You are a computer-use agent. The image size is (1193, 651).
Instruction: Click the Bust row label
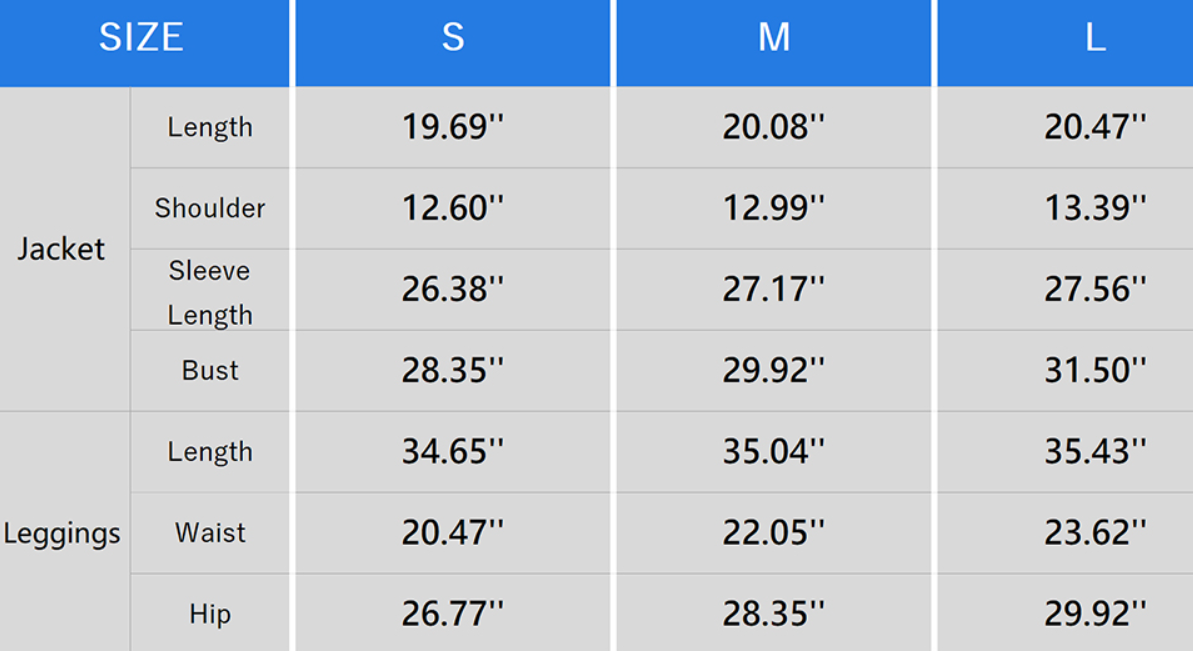click(x=210, y=370)
